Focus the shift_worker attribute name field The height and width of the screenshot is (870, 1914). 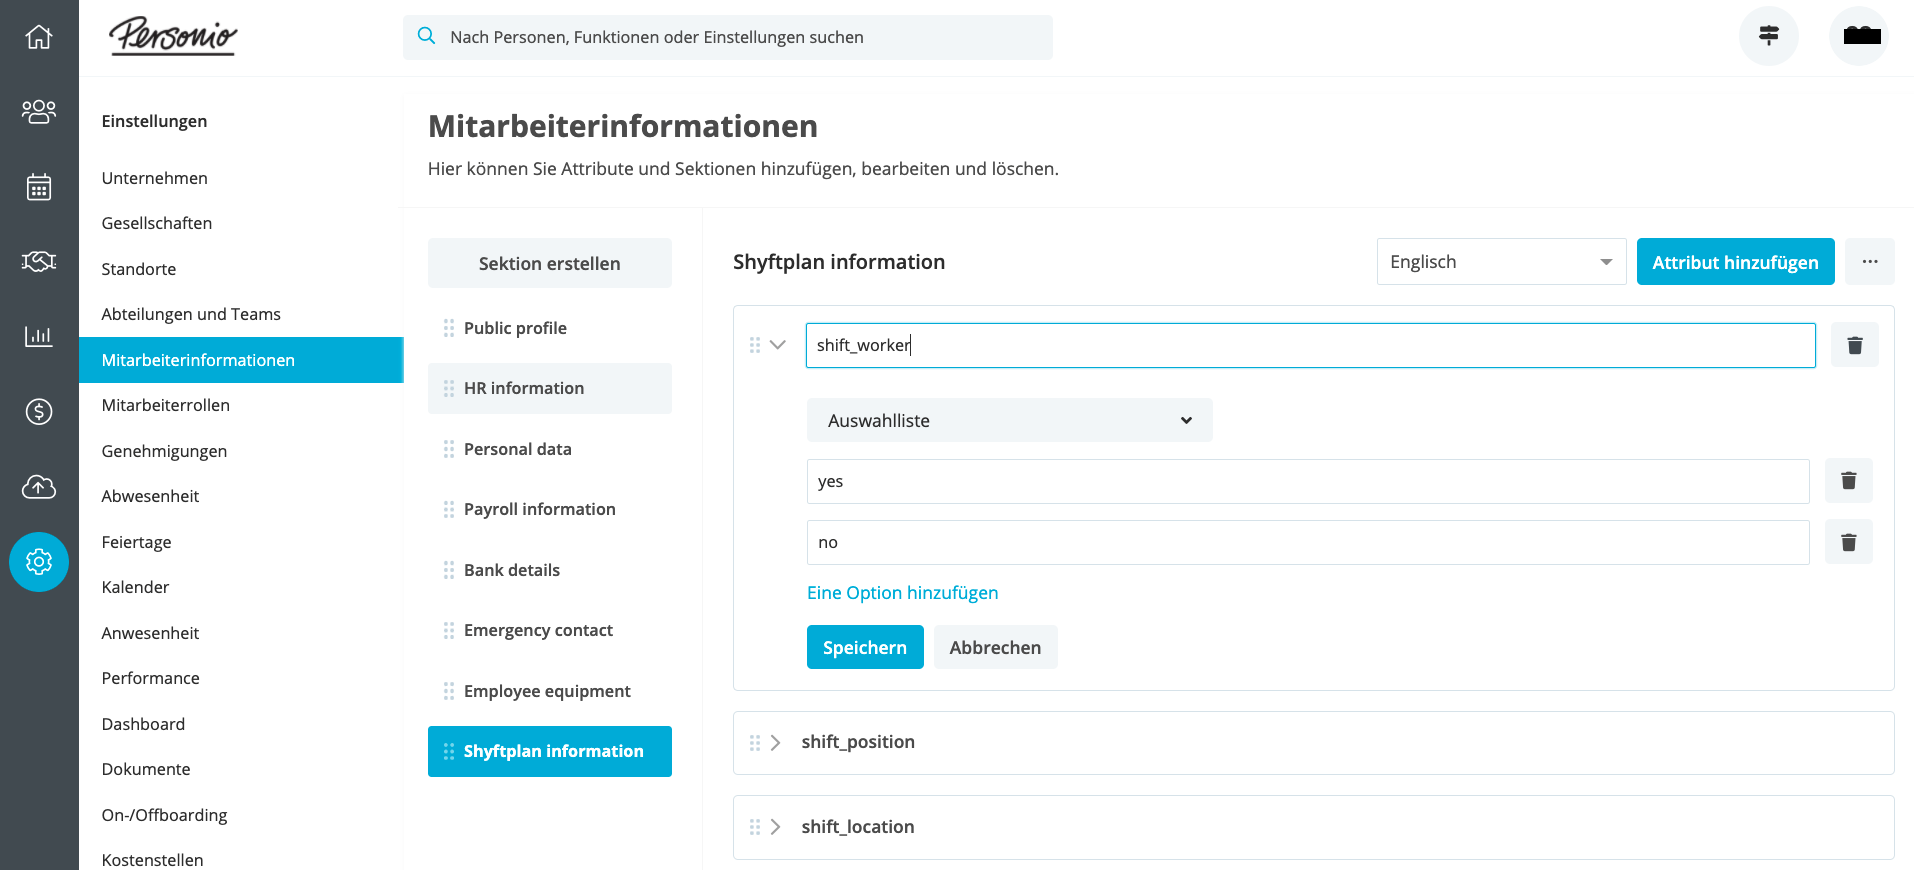[x=1311, y=345]
